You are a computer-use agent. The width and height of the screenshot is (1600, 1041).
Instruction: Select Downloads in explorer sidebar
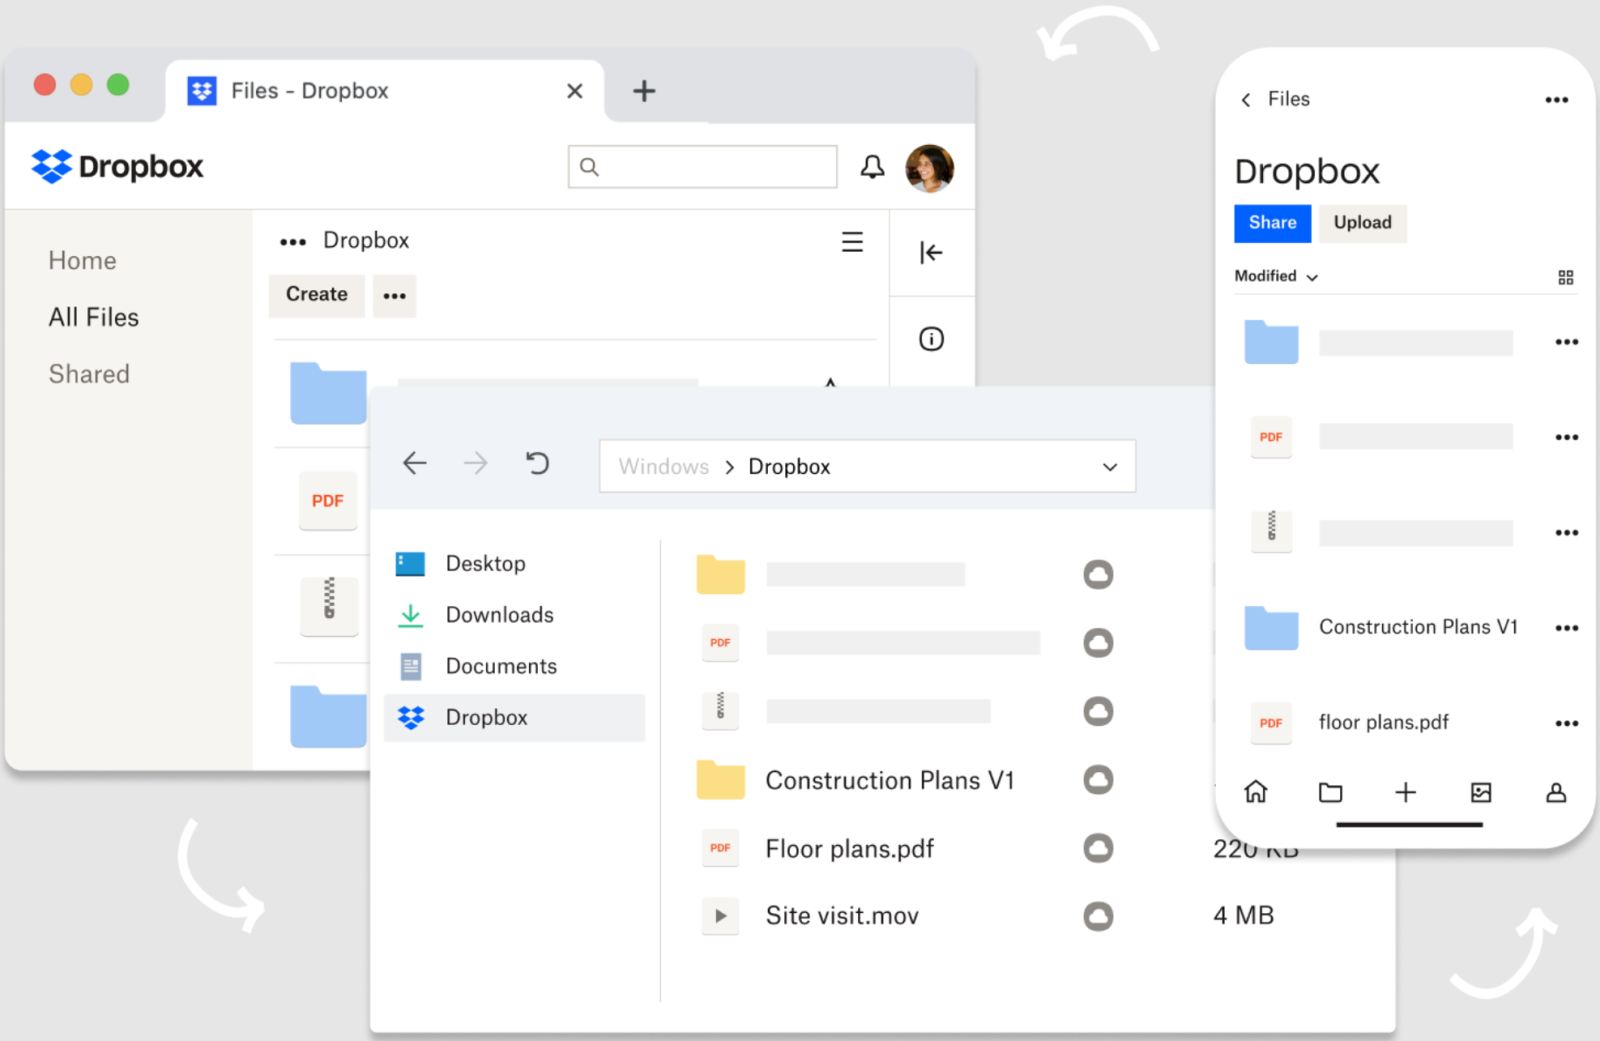click(515, 615)
